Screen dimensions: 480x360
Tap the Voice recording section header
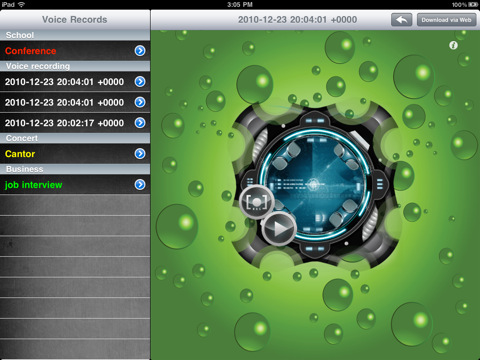[x=75, y=66]
